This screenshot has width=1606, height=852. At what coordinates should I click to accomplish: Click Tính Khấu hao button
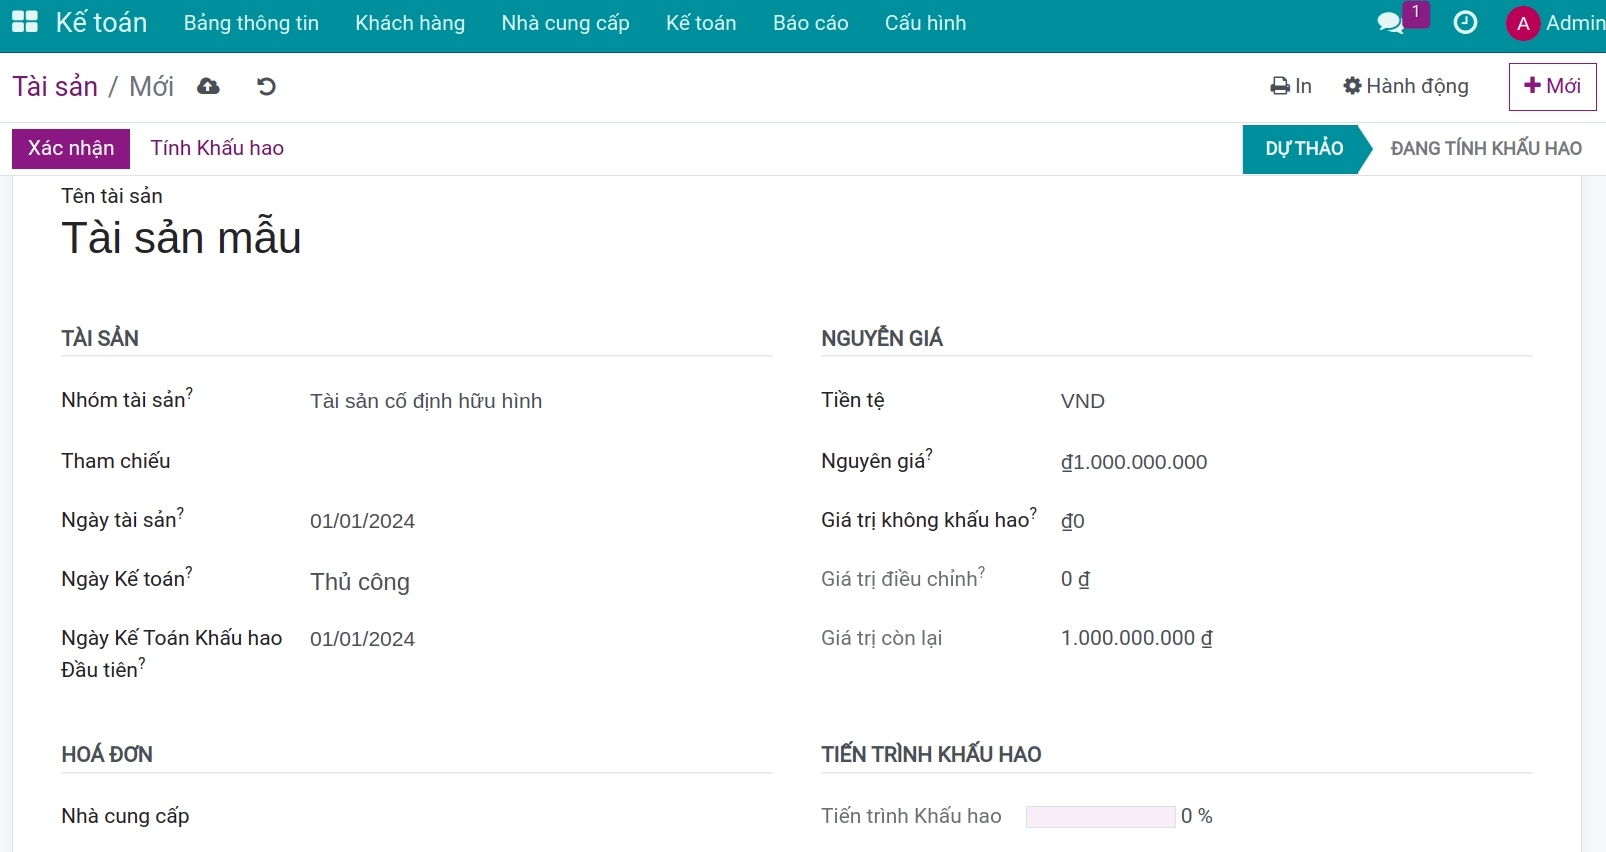pos(217,148)
